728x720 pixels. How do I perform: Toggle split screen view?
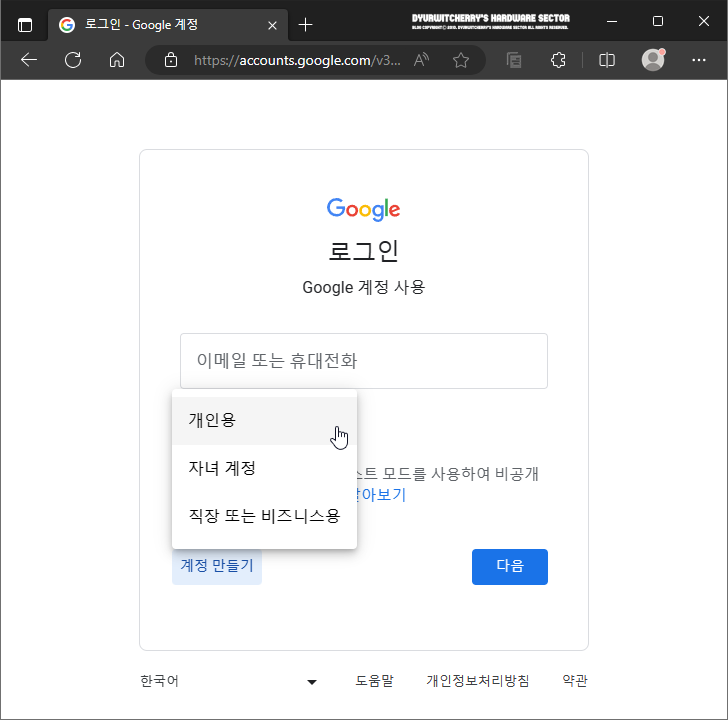click(607, 60)
